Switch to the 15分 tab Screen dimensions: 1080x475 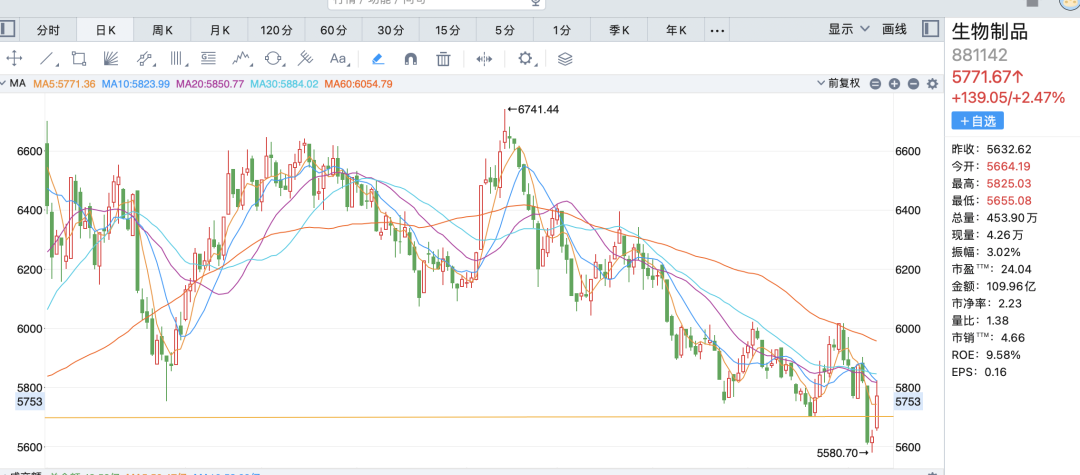click(x=448, y=30)
